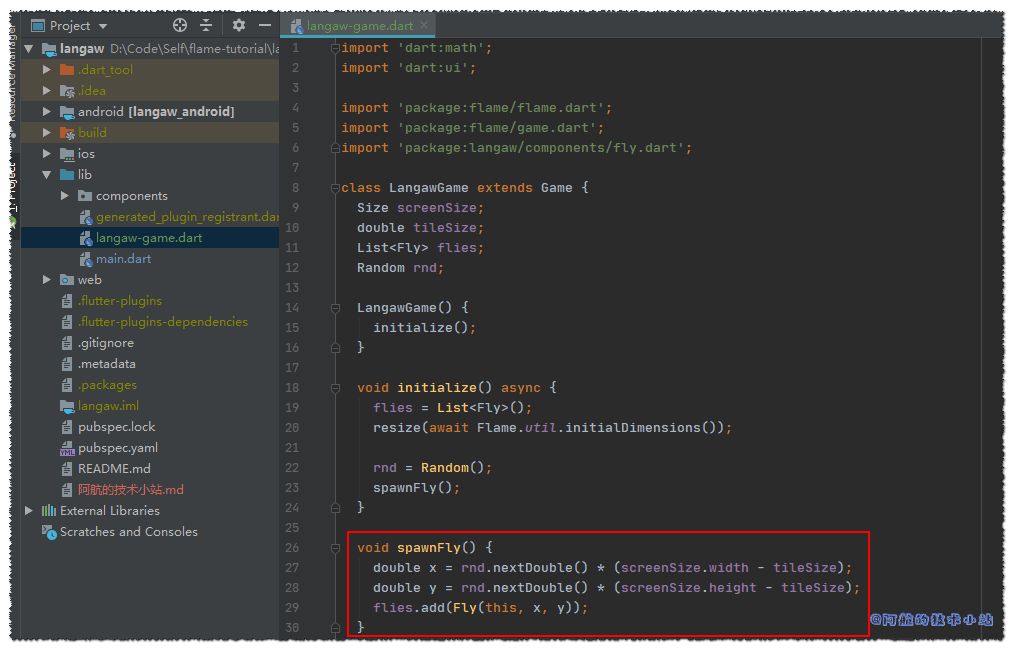This screenshot has width=1014, height=650.
Task: Click the main.dart file icon
Action: [x=86, y=259]
